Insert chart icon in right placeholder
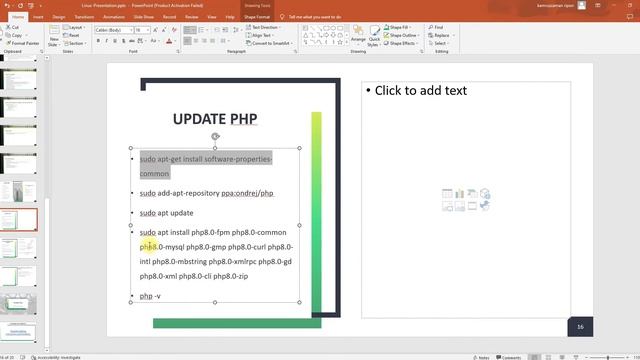This screenshot has width=640, height=360. coord(460,193)
